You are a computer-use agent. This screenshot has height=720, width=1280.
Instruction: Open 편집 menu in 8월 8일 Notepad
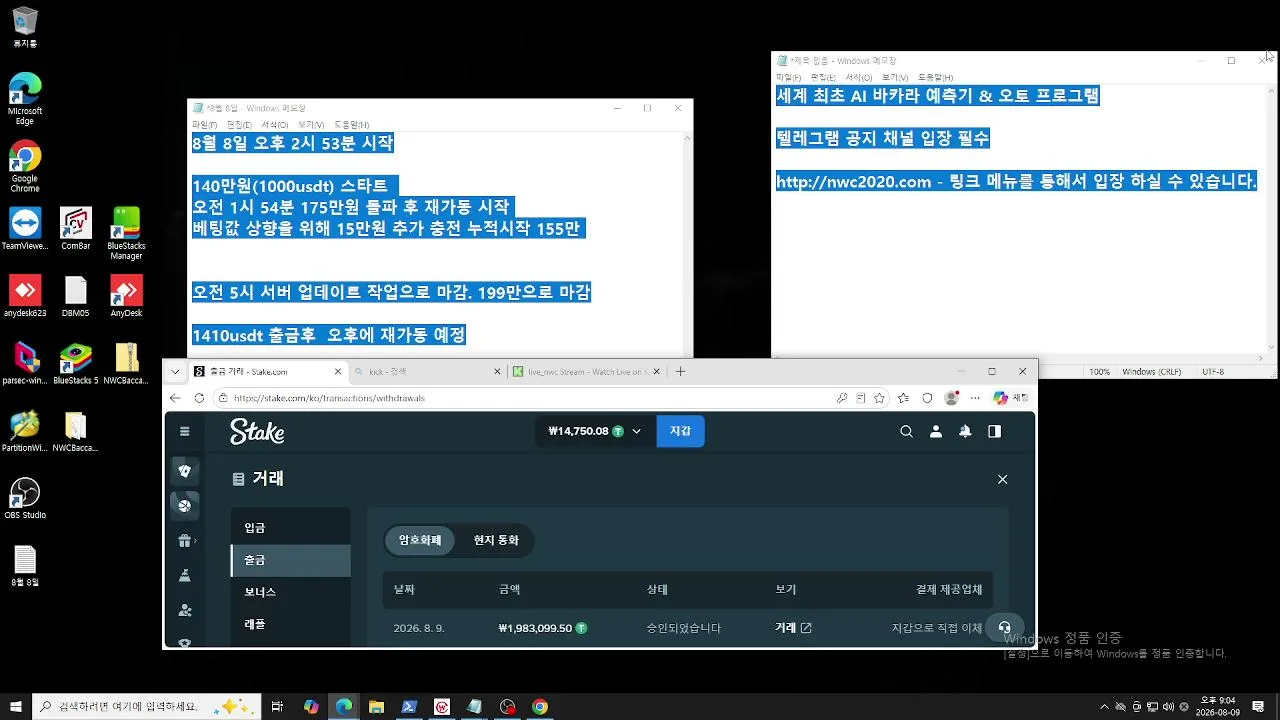point(239,125)
